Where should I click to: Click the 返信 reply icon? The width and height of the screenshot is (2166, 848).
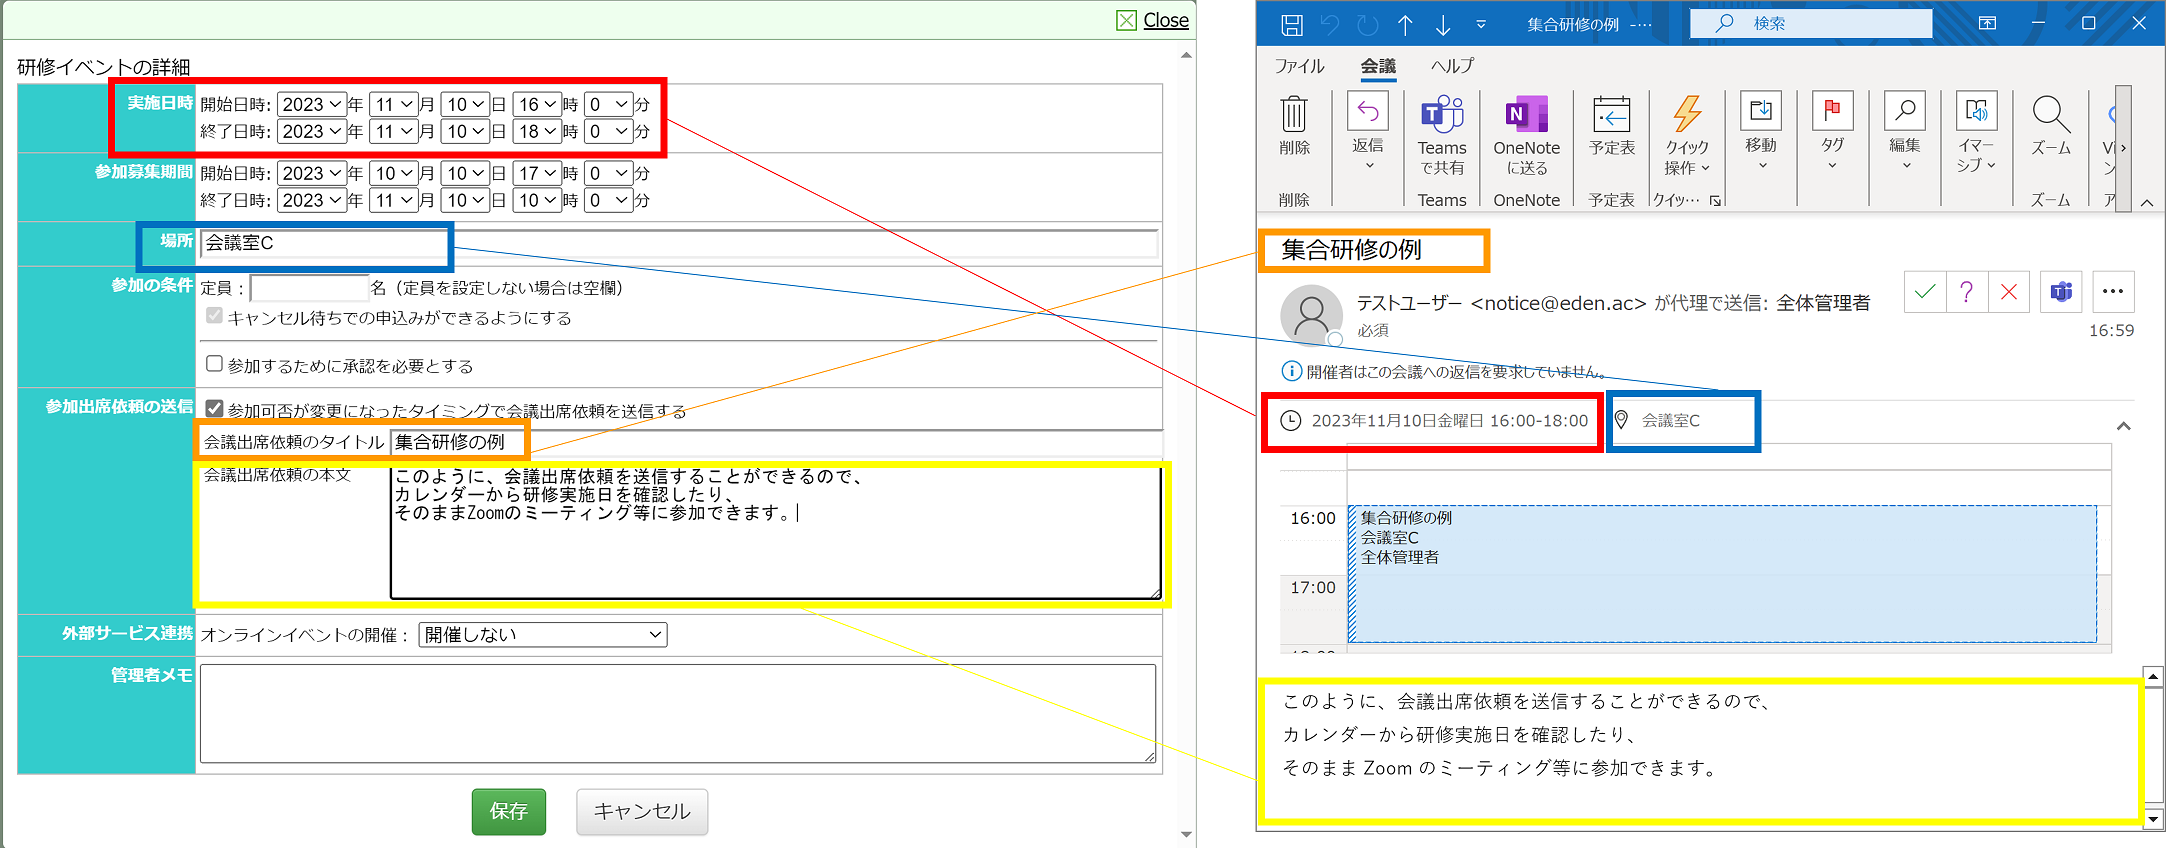tap(1368, 111)
